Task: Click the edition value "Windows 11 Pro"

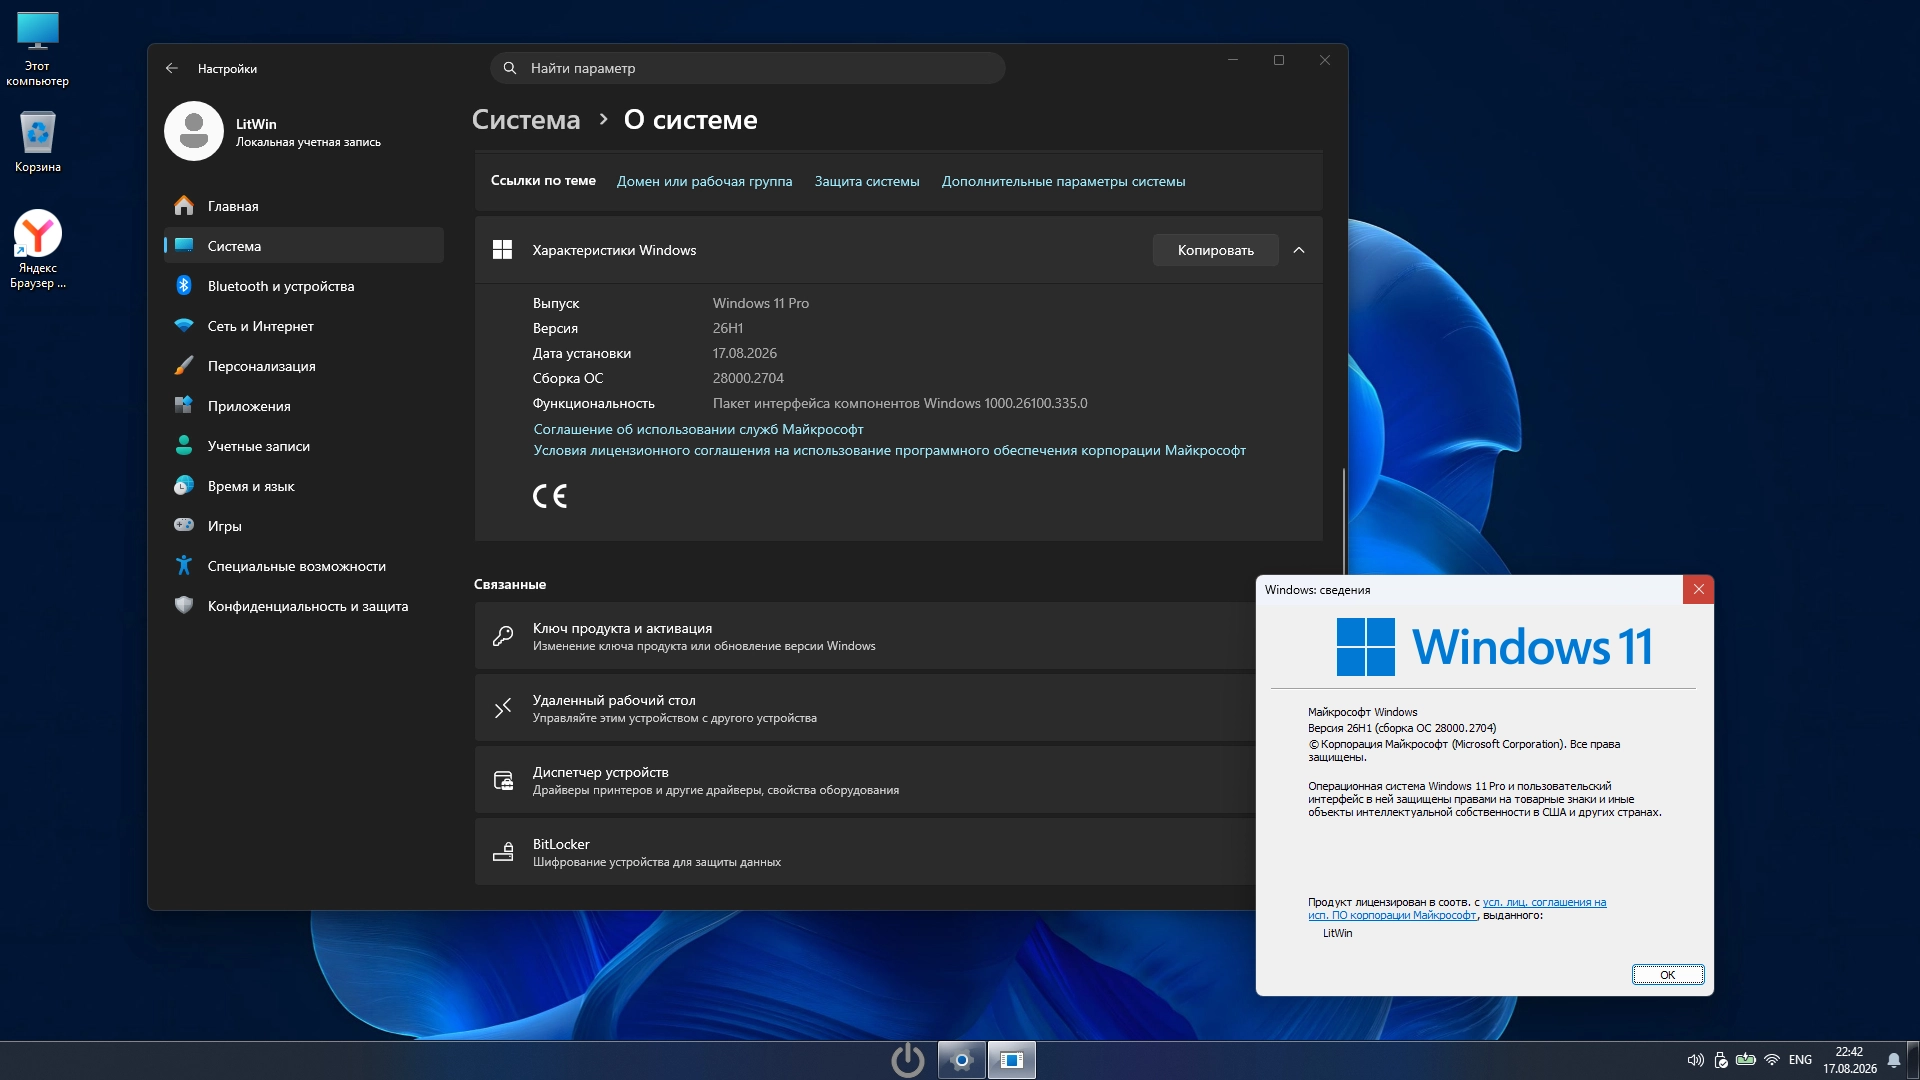Action: (761, 303)
